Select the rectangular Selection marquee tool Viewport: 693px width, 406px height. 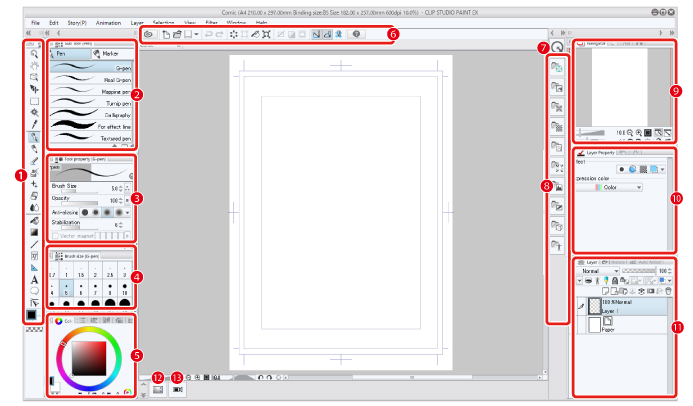pyautogui.click(x=34, y=101)
